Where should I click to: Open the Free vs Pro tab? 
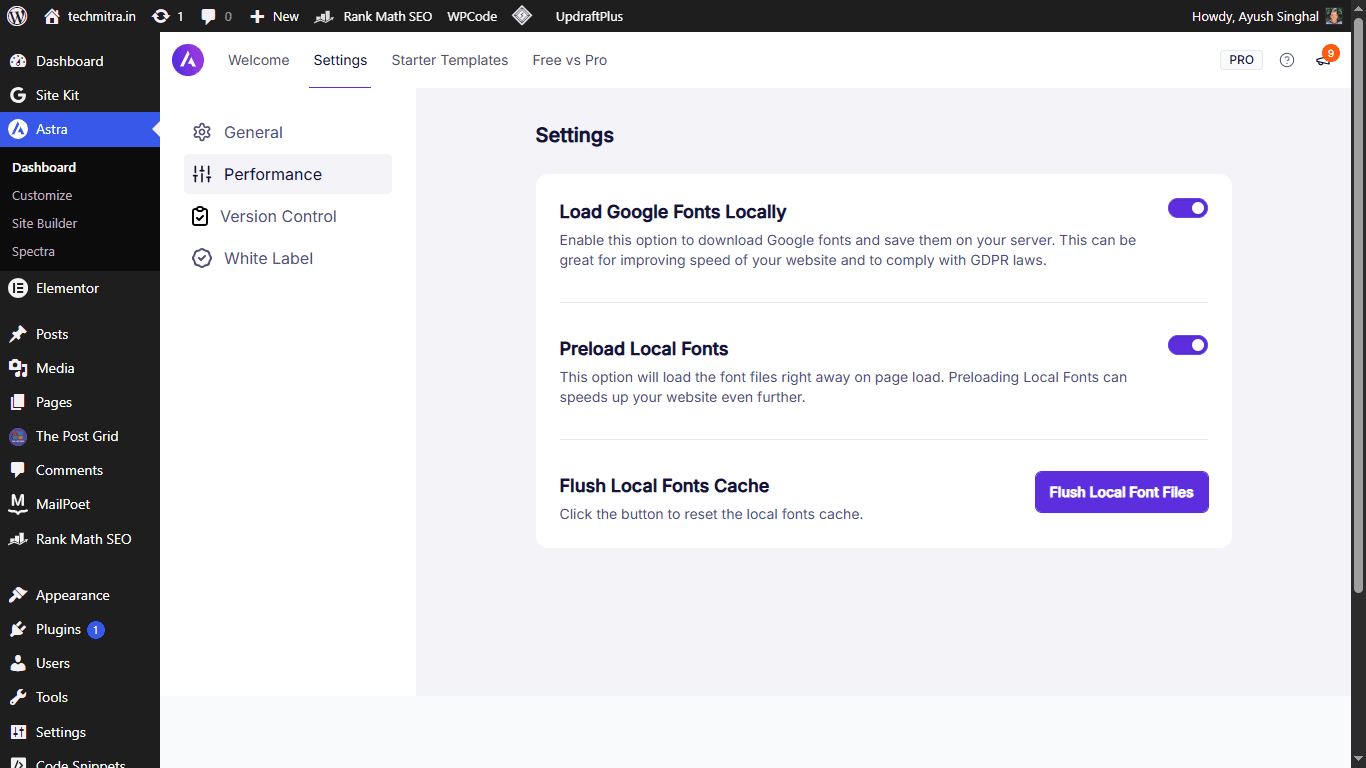(x=569, y=60)
